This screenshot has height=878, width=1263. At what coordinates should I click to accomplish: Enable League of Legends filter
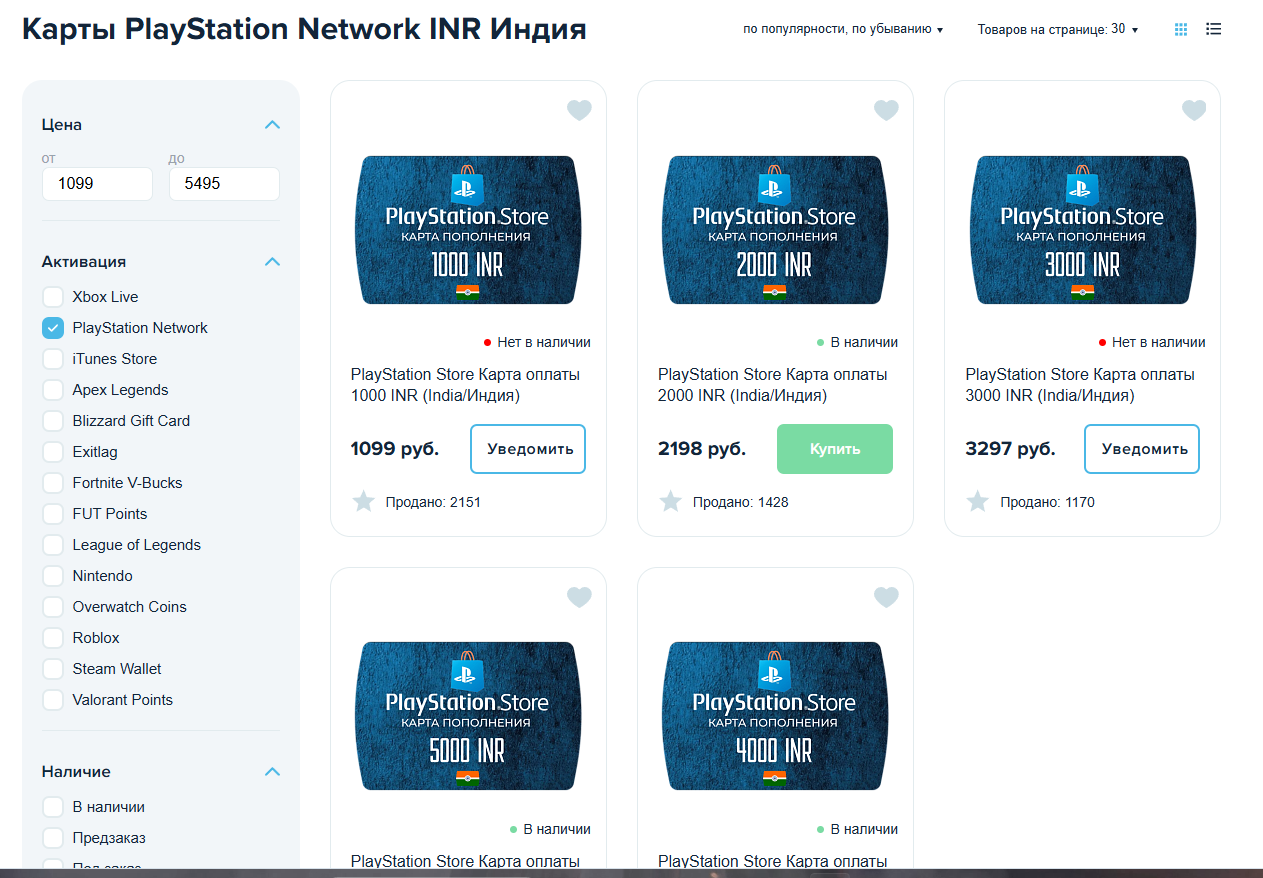coord(53,545)
